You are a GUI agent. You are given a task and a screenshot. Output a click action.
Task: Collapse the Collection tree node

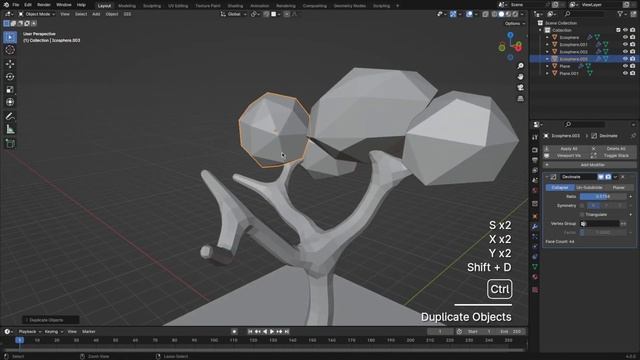(540, 30)
